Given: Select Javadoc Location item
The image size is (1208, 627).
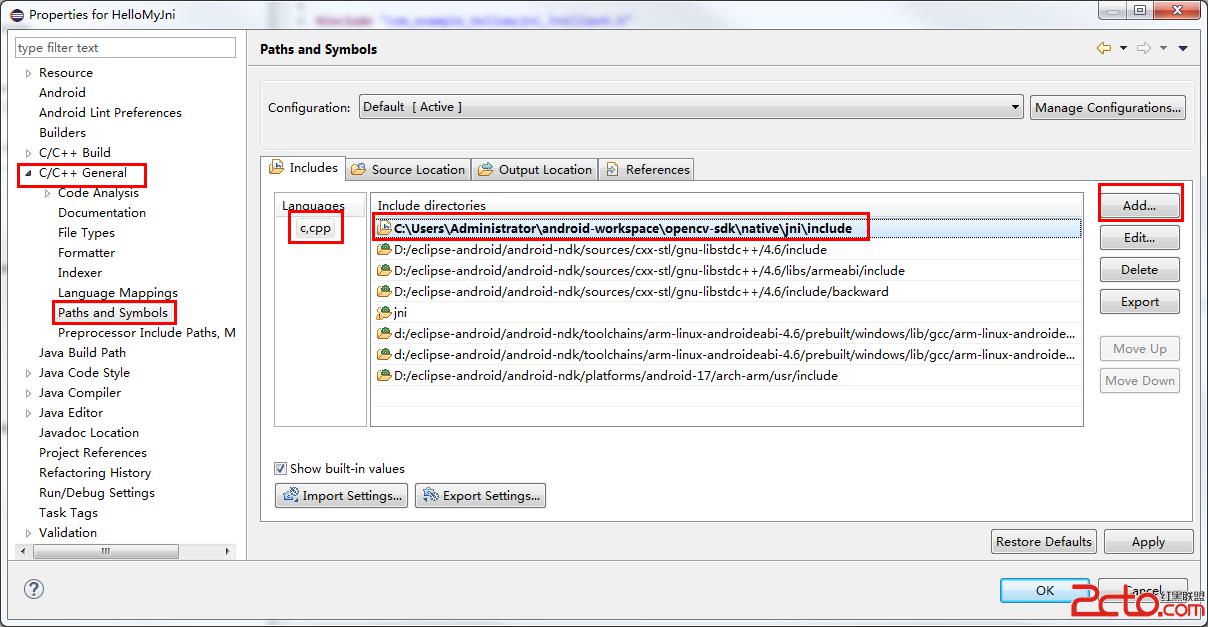Looking at the screenshot, I should 89,433.
